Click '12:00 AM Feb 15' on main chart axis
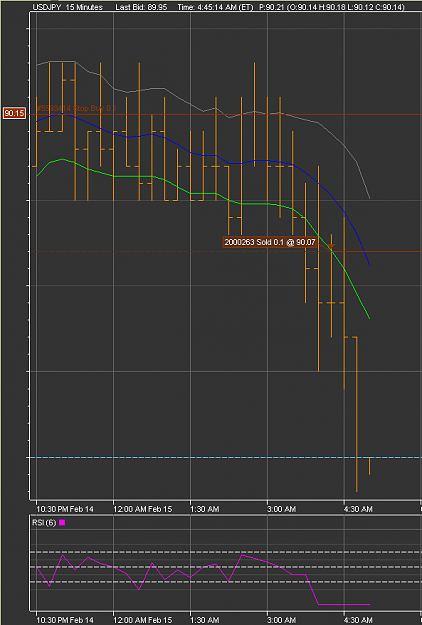The image size is (422, 625). coord(143,509)
